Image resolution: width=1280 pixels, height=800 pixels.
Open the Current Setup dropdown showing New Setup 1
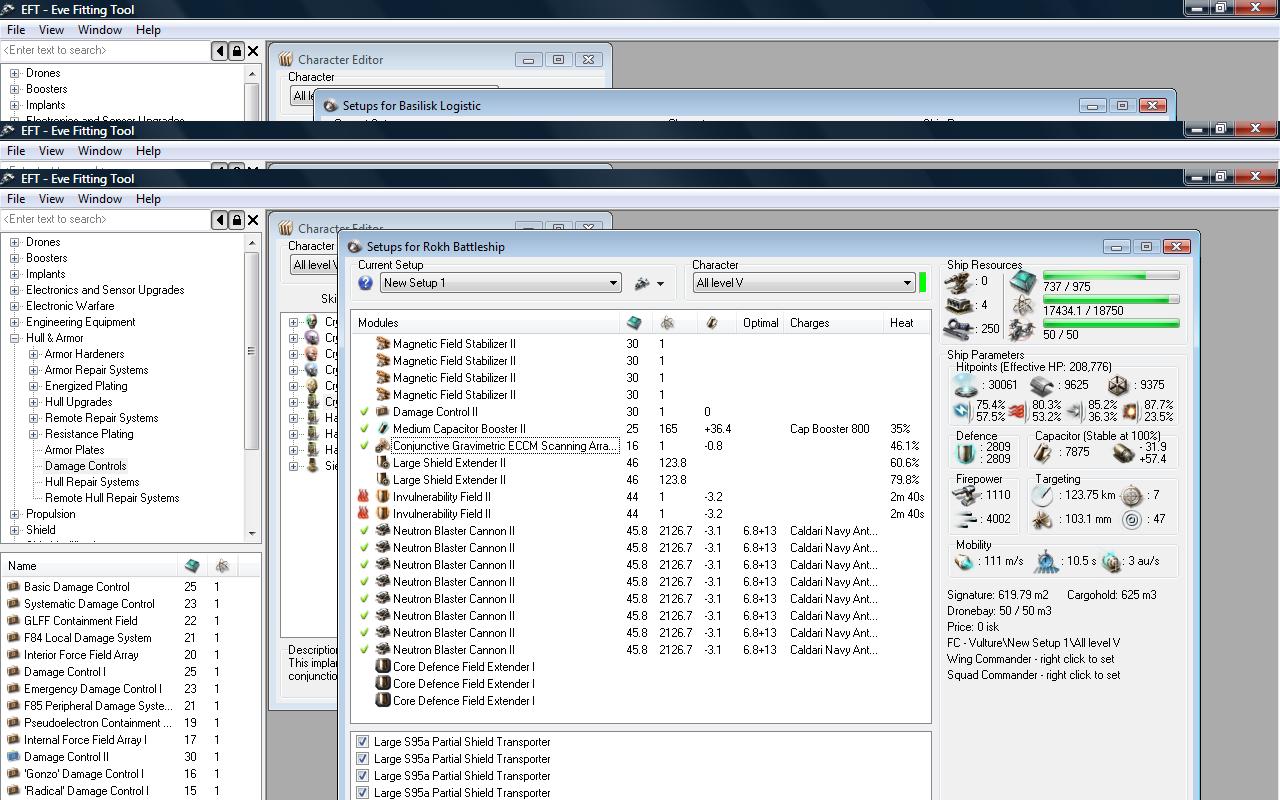[x=501, y=283]
